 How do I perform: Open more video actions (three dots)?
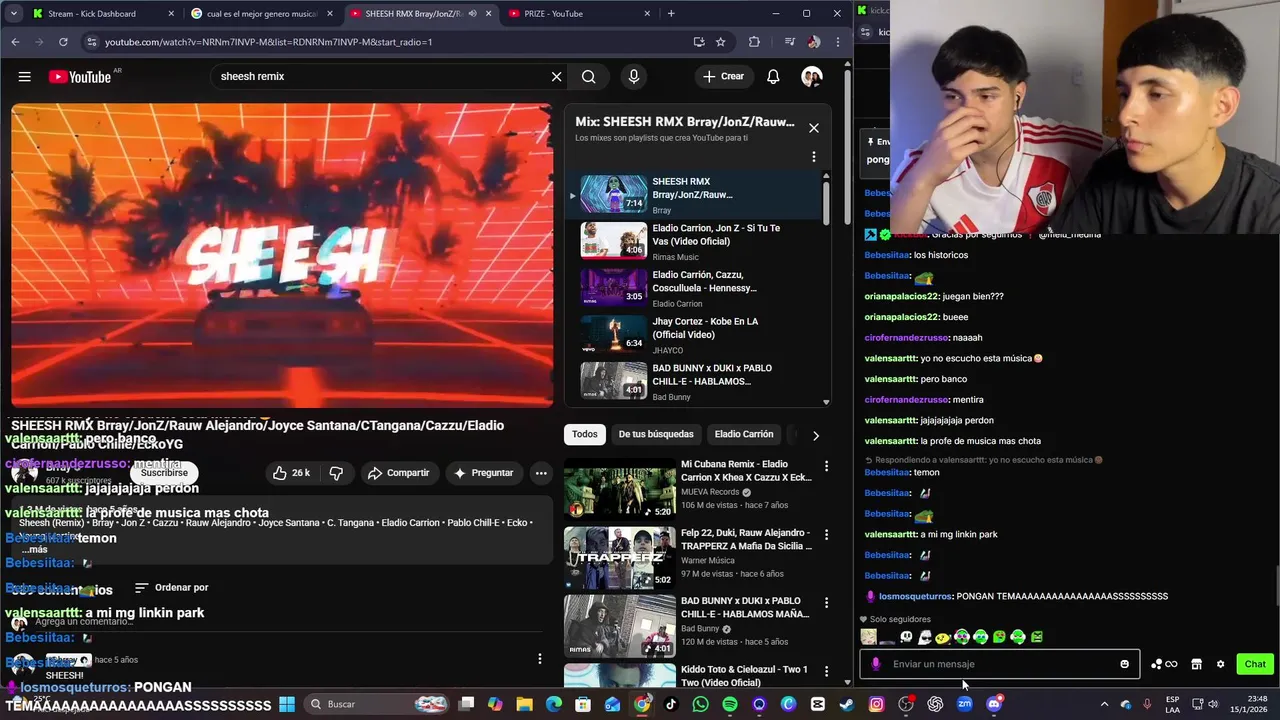click(x=541, y=473)
